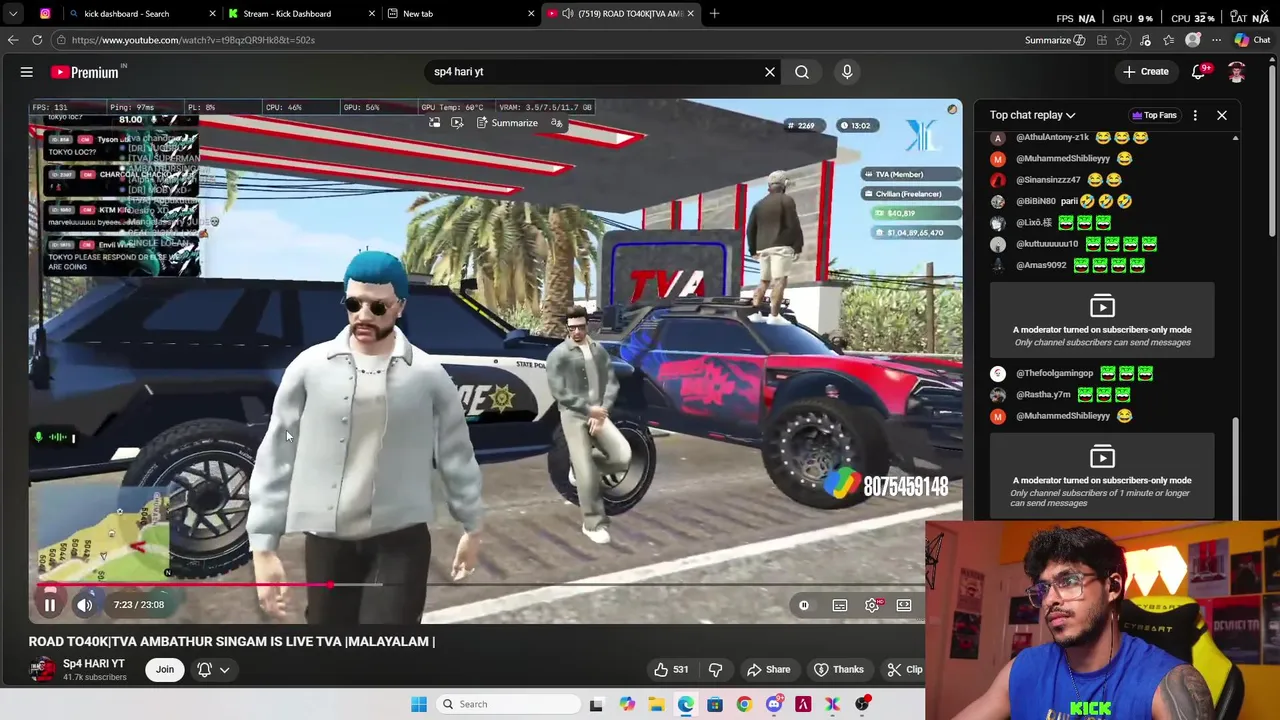
Task: Open the Windows Start menu
Action: pos(419,704)
